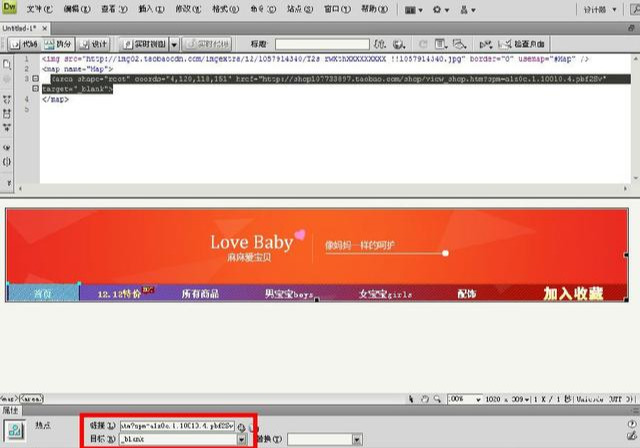Click the Dreamweaver Dw logo icon
The width and height of the screenshot is (640, 448).
coord(9,8)
